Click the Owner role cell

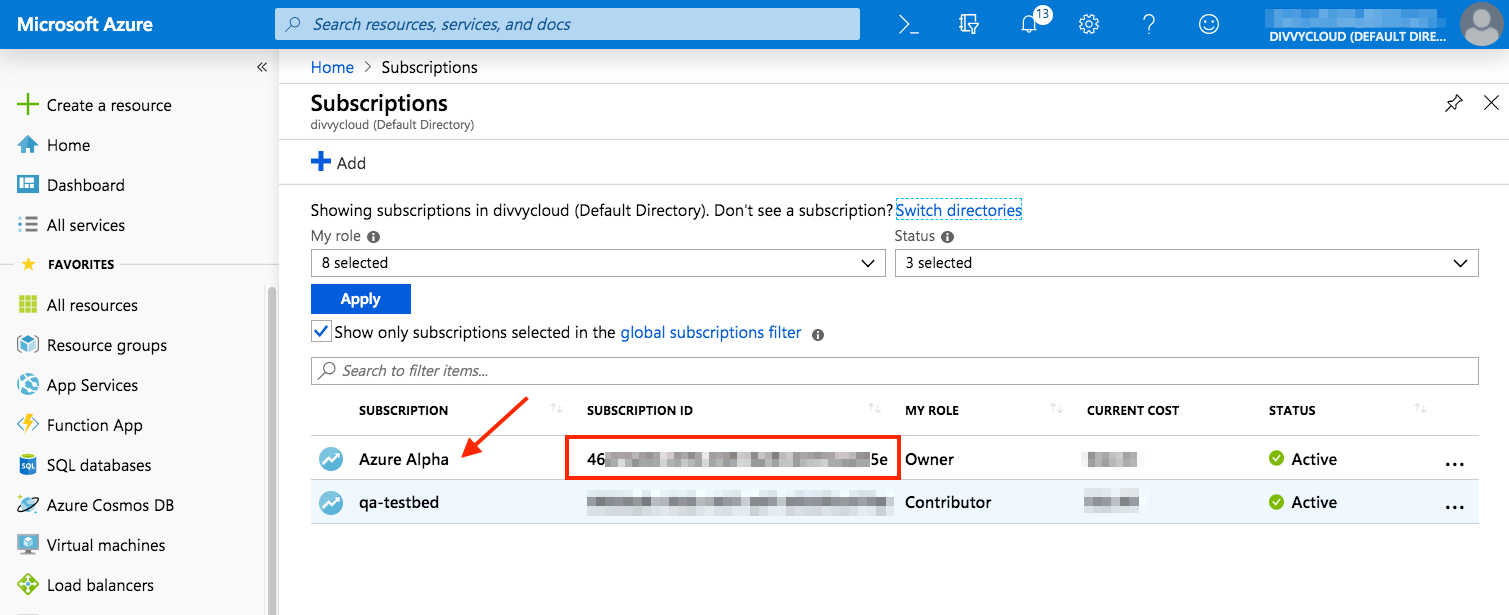(929, 459)
